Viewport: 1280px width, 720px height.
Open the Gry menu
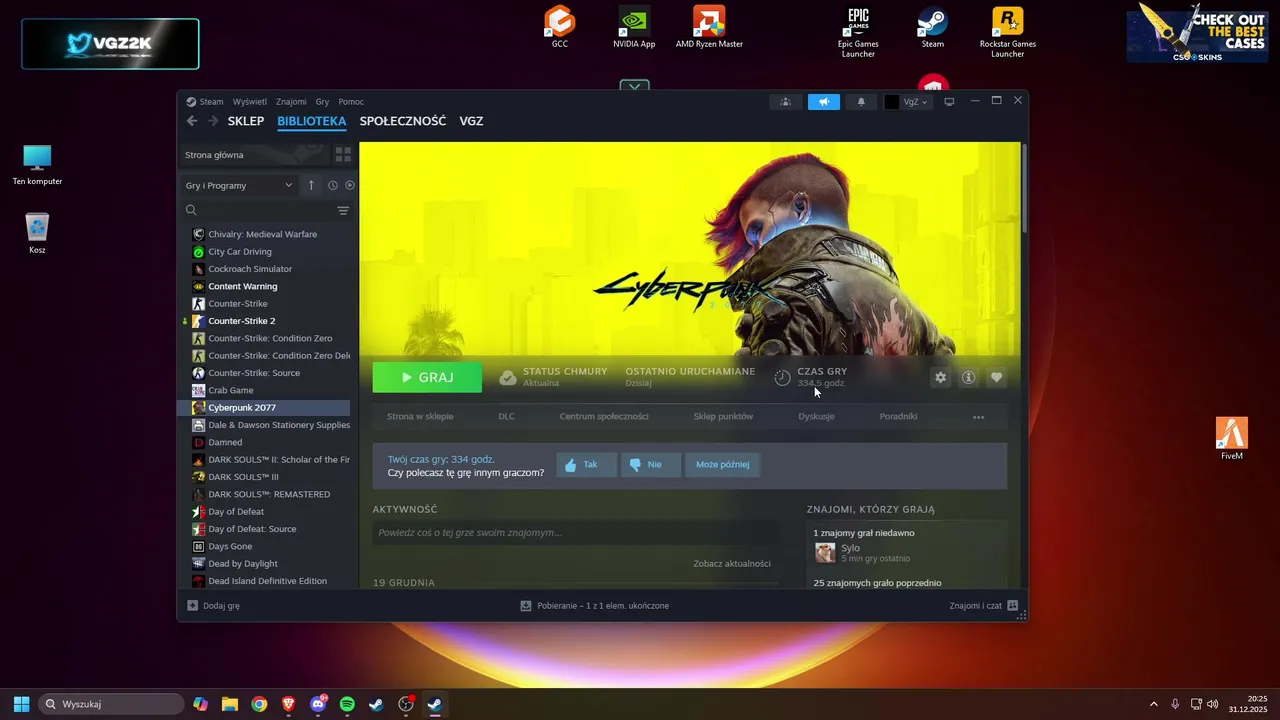pos(322,102)
